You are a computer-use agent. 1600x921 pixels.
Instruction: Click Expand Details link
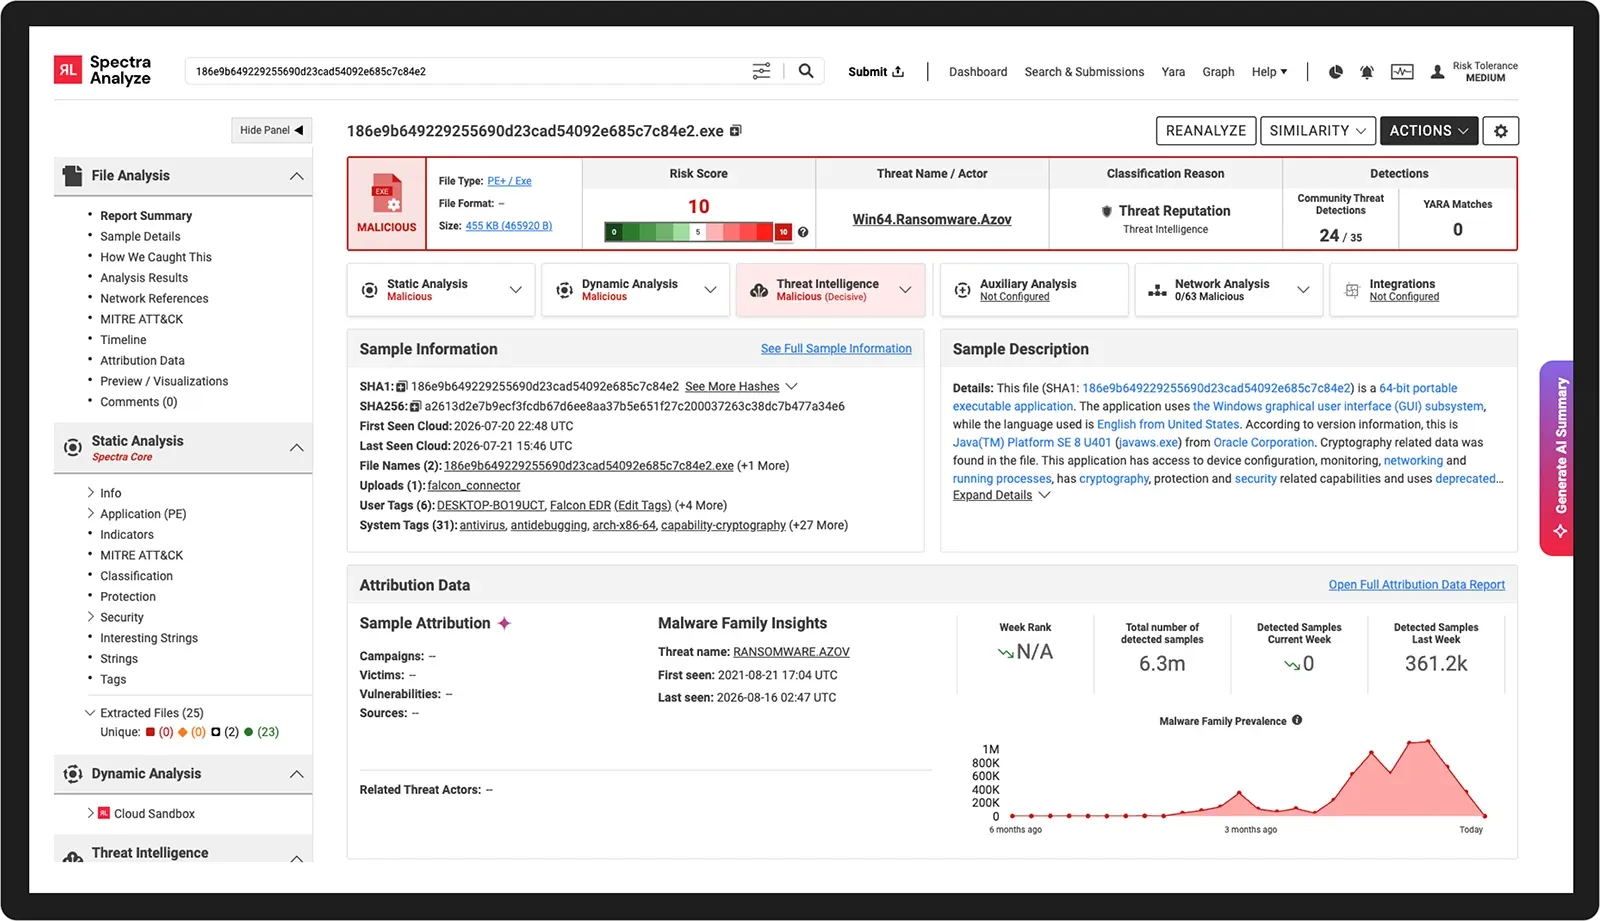pos(992,495)
